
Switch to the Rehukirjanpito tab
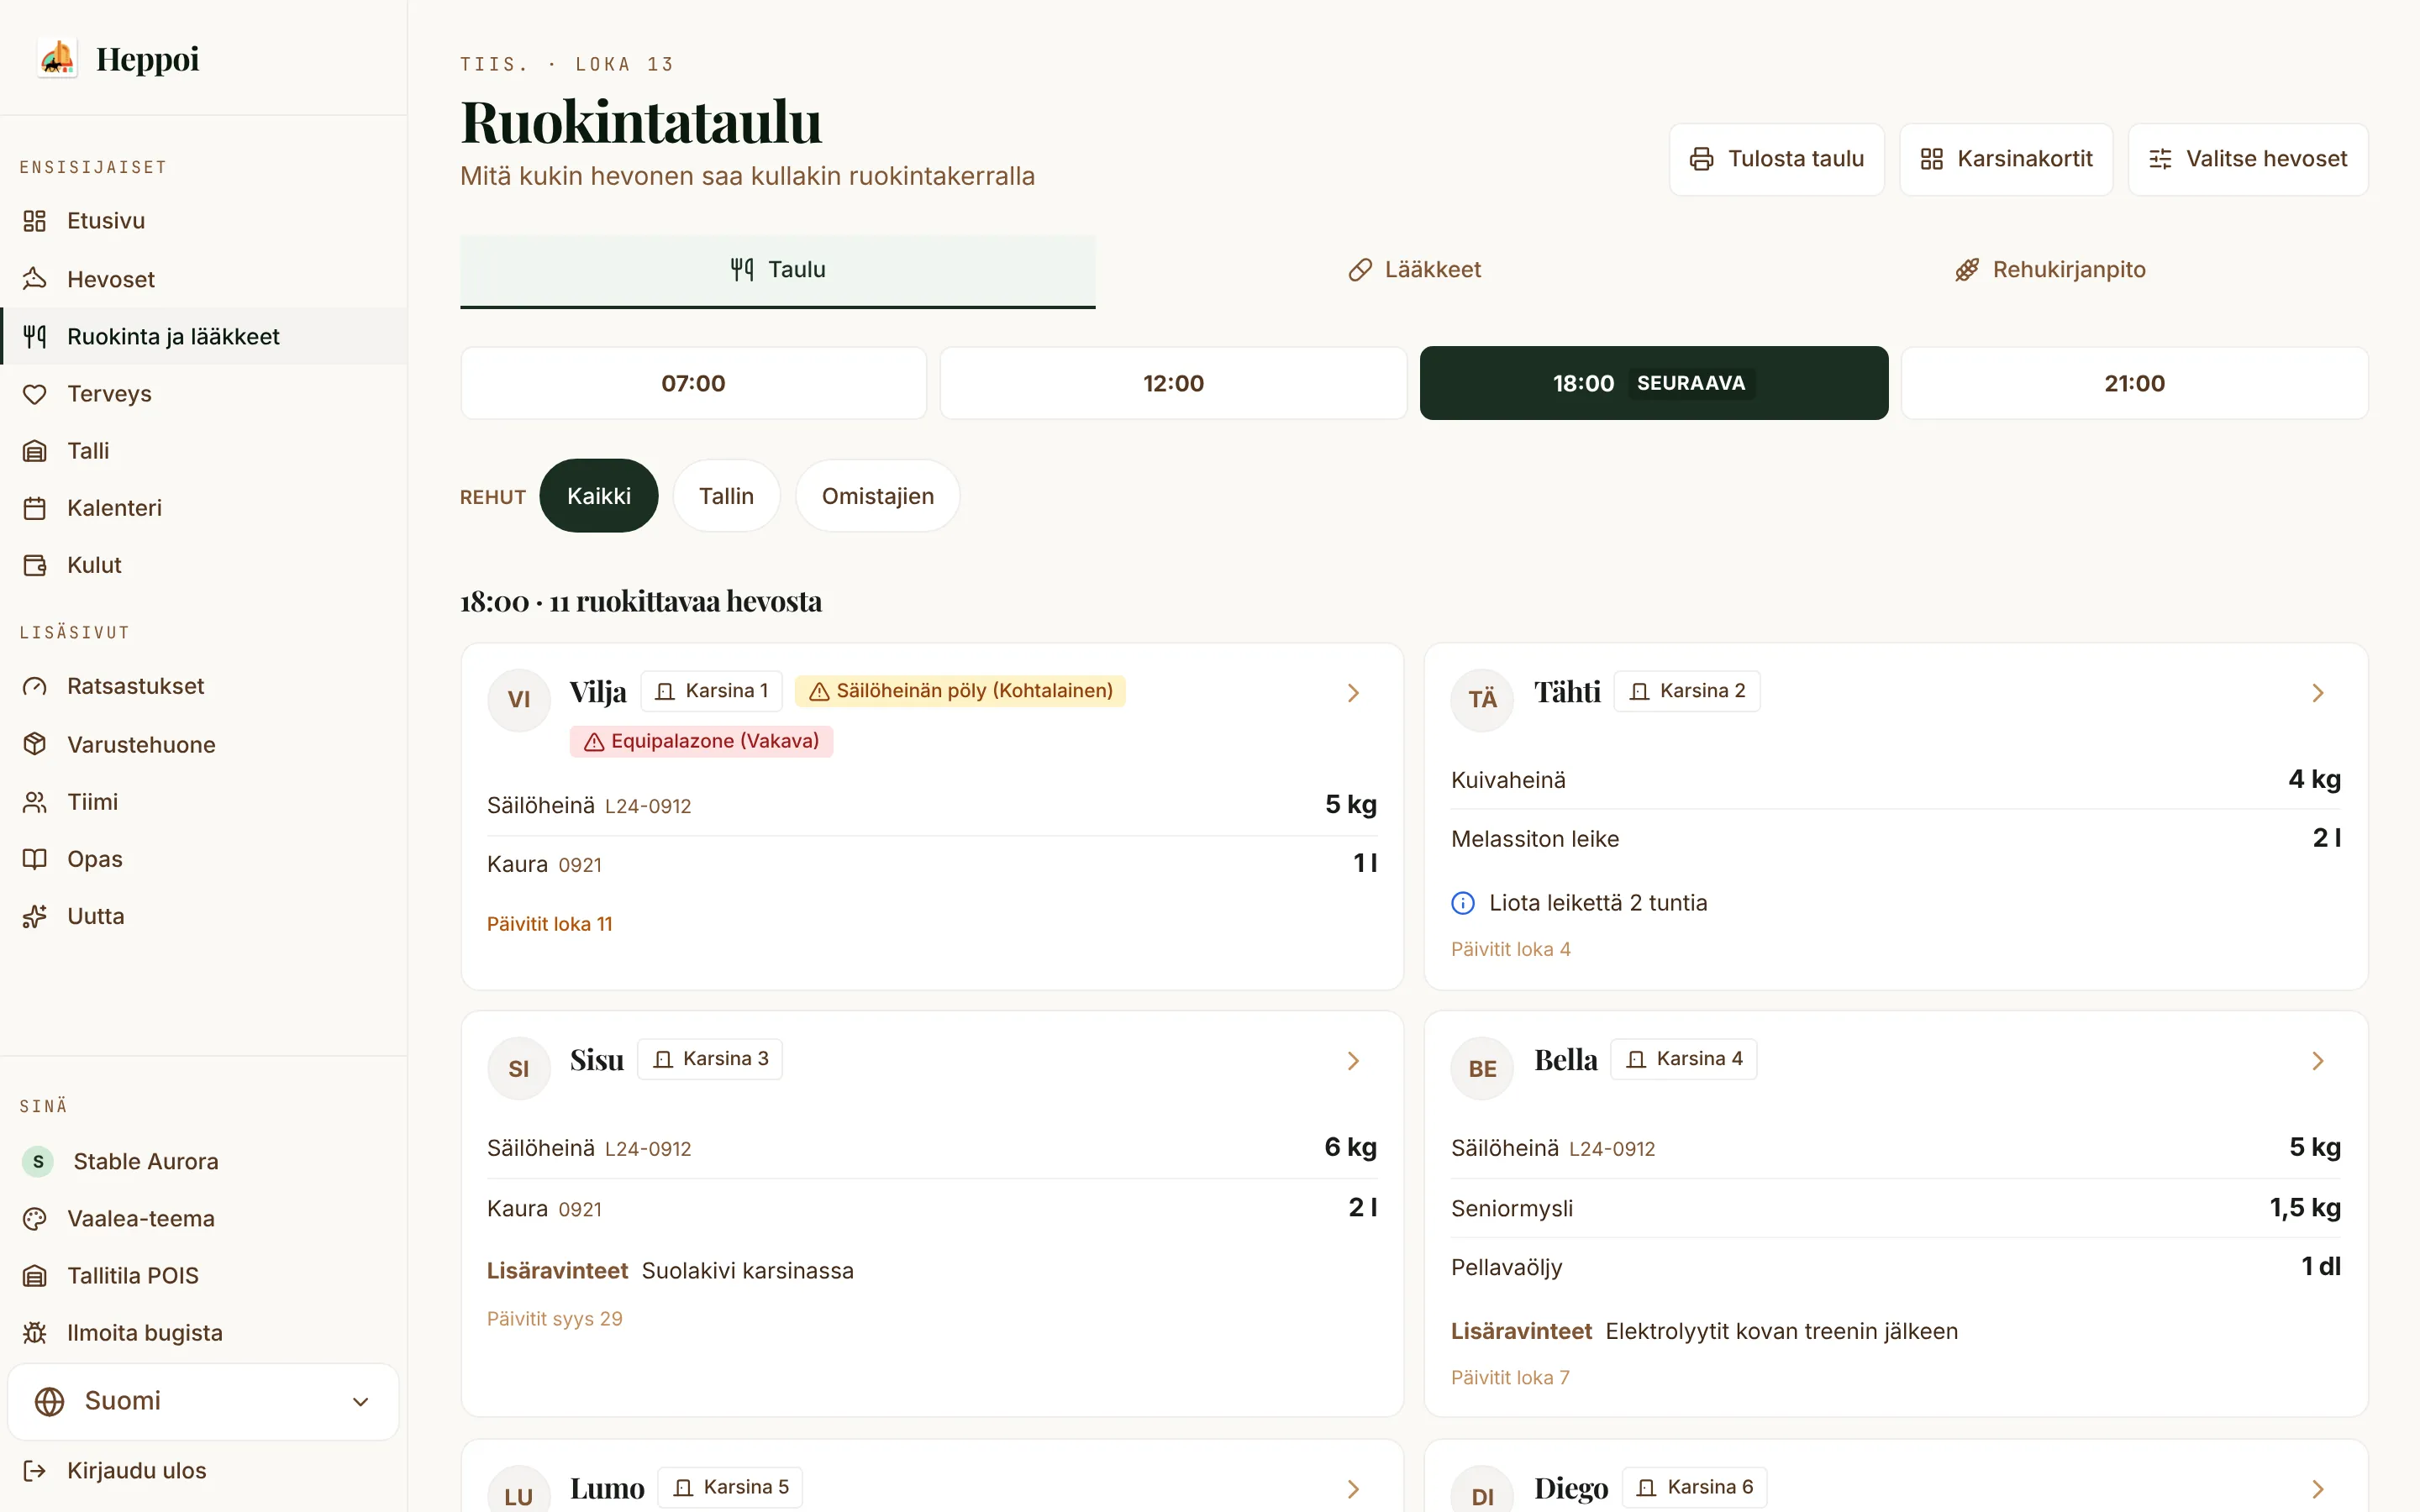coord(2050,270)
